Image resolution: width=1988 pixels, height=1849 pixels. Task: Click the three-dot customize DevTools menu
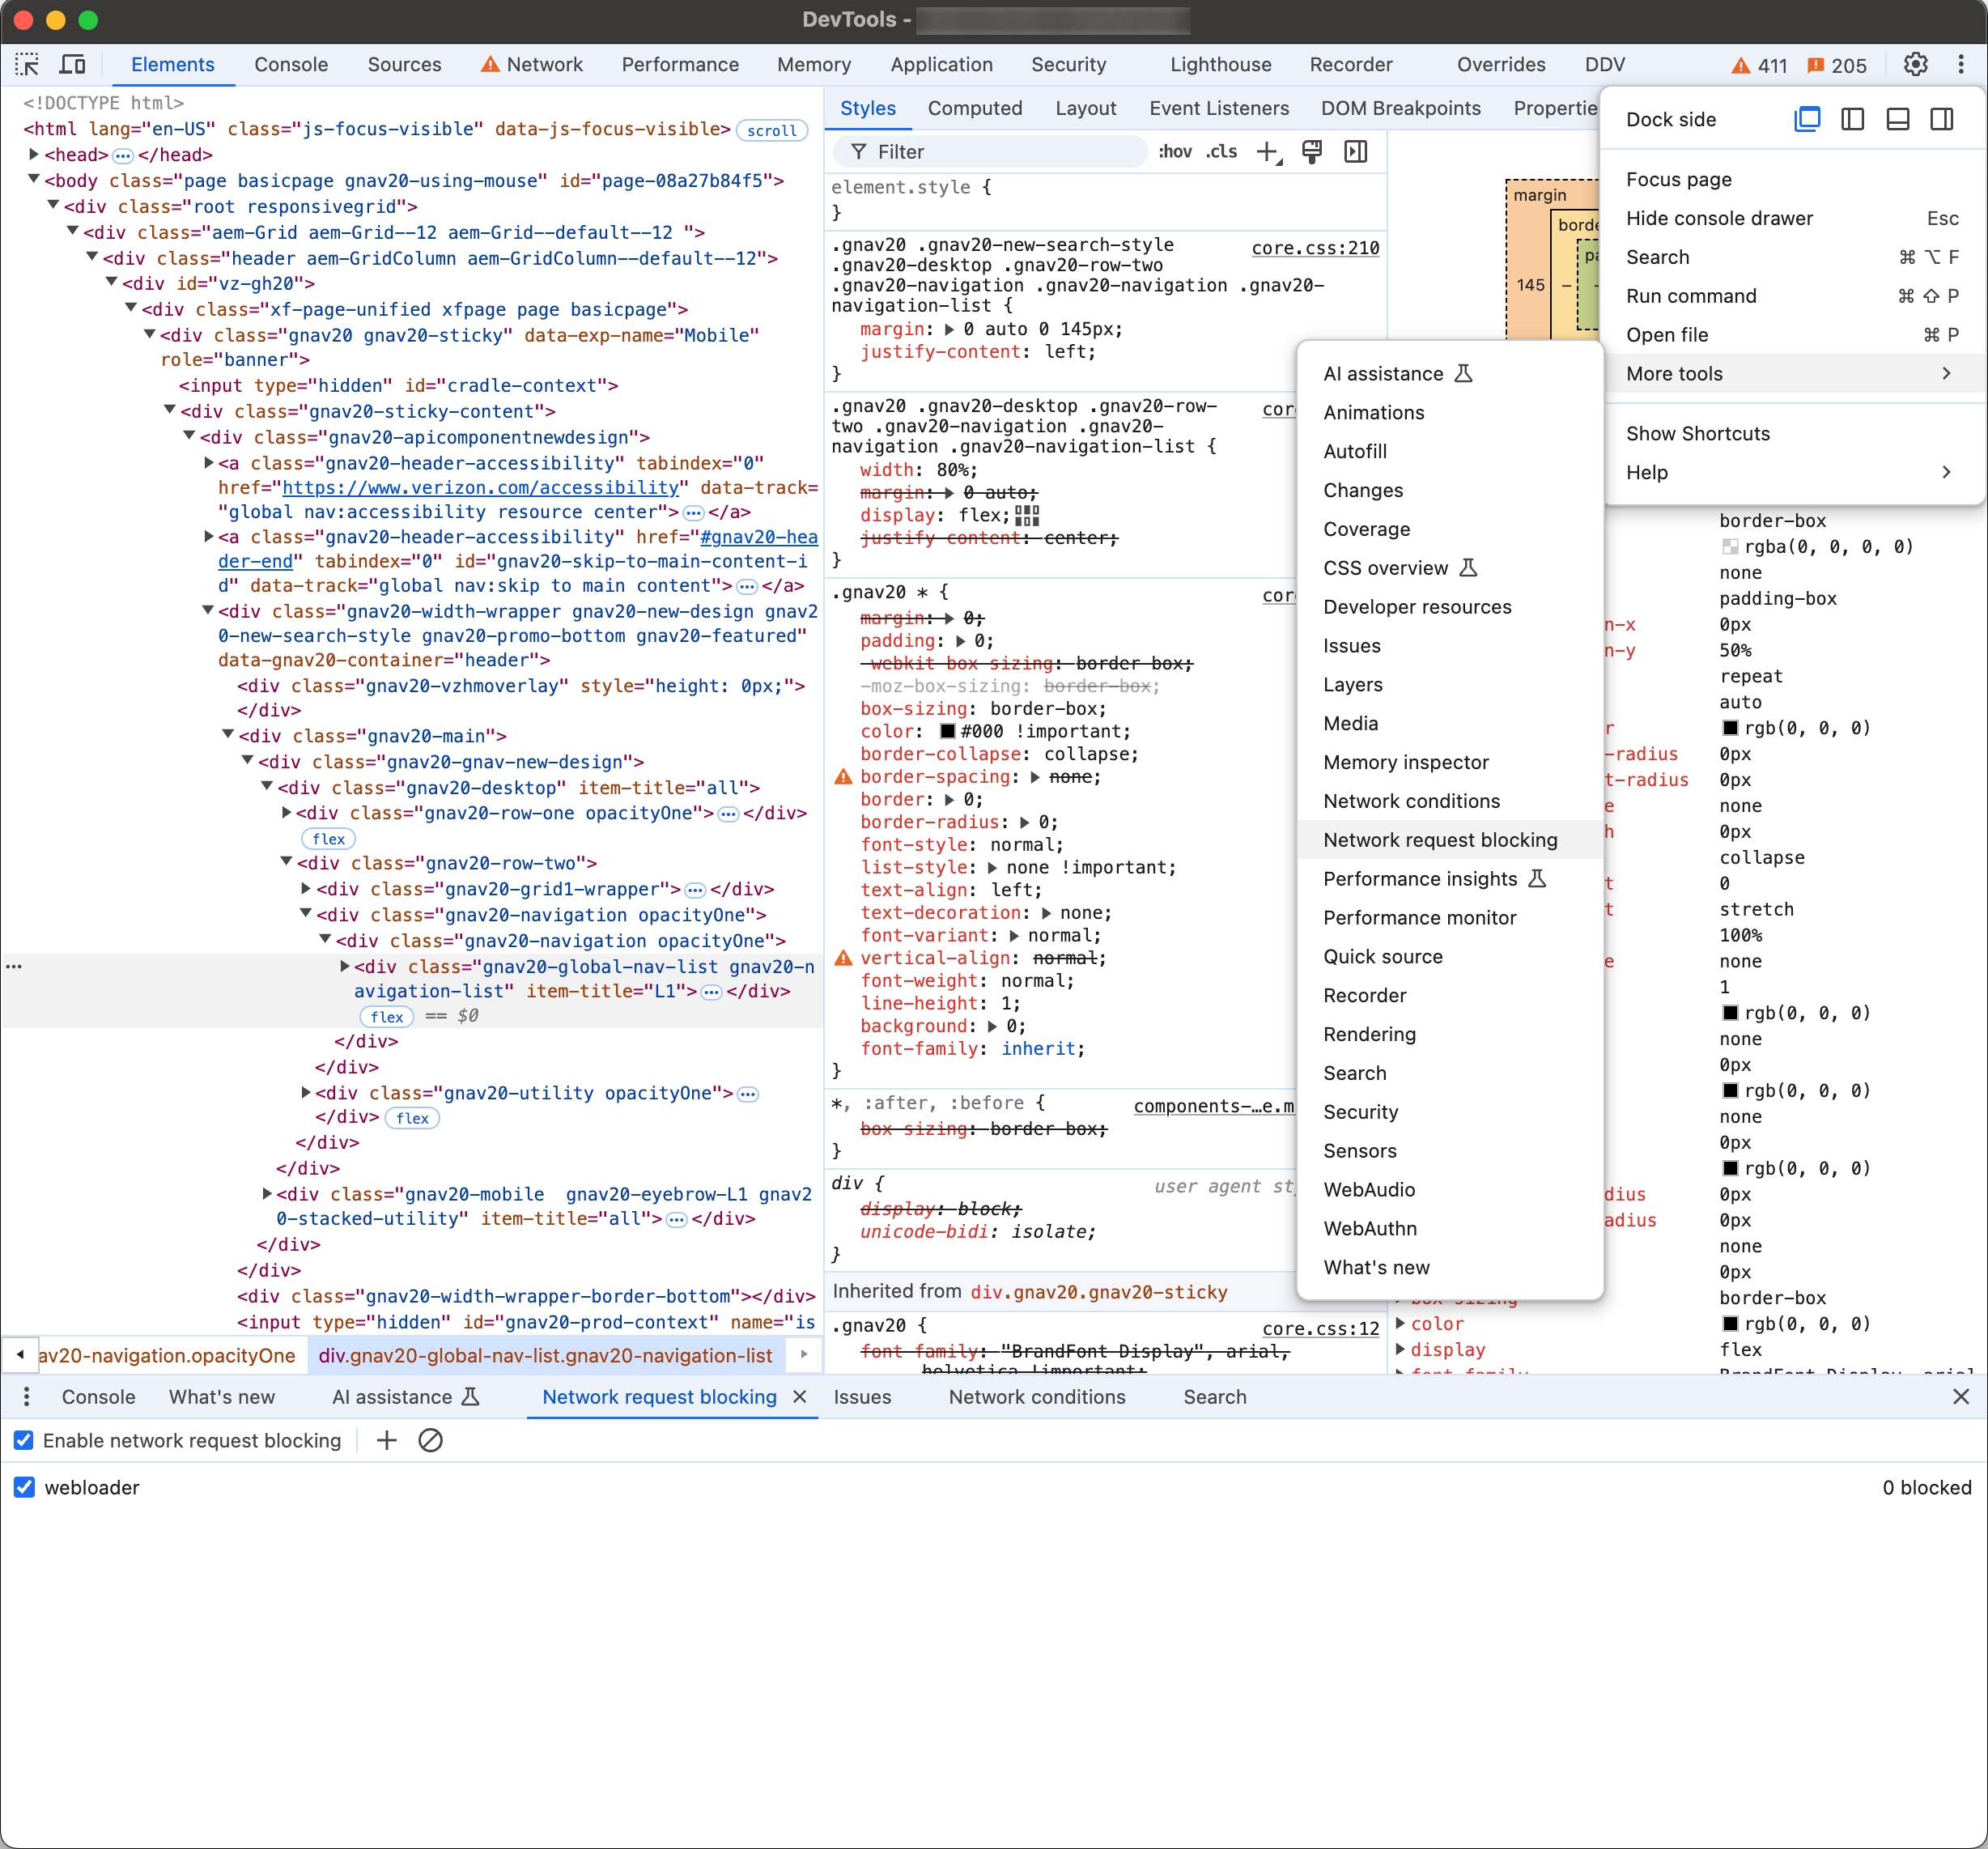1960,65
